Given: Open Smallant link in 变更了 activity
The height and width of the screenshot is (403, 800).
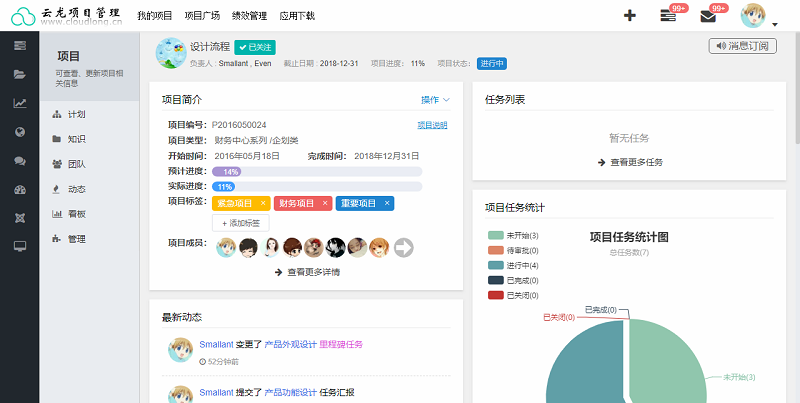Looking at the screenshot, I should coord(216,344).
